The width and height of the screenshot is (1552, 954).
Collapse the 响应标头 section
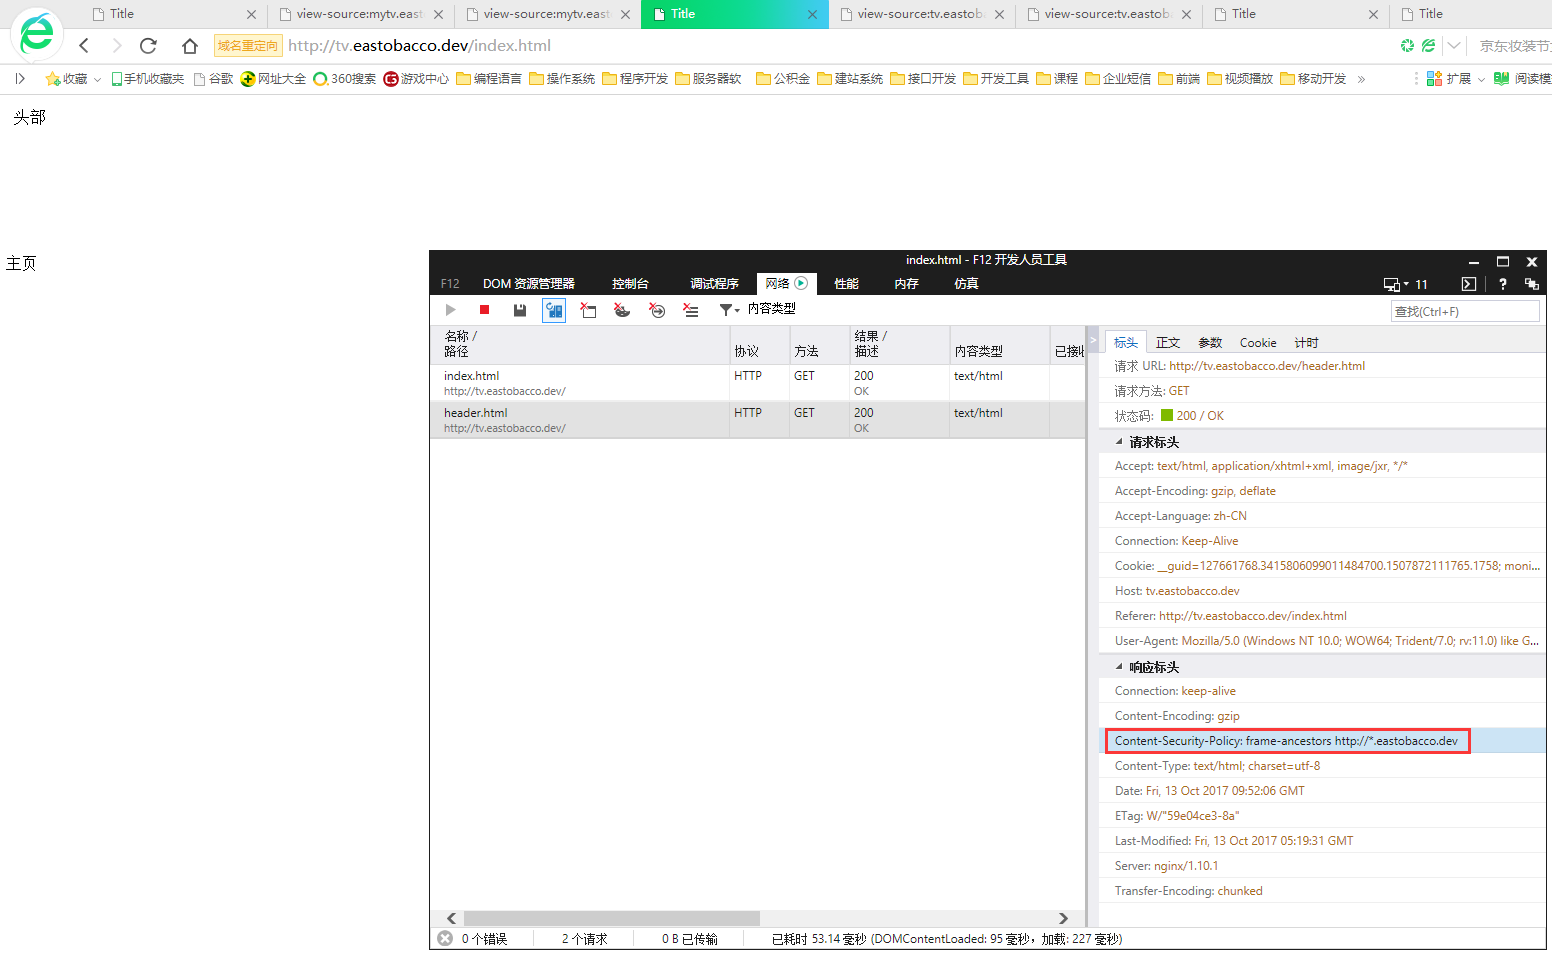click(1119, 667)
